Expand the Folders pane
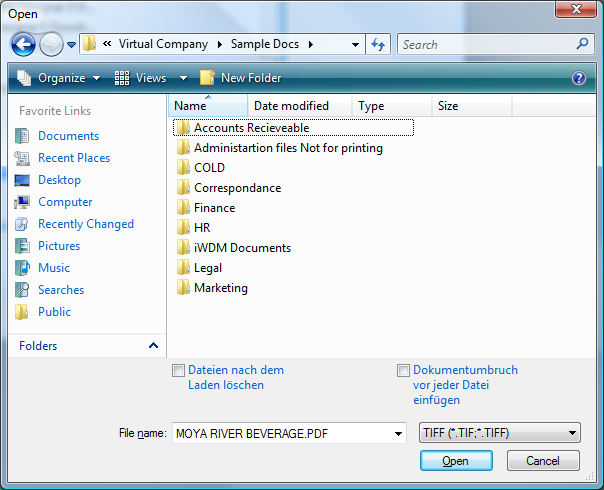The width and height of the screenshot is (604, 490). 153,345
